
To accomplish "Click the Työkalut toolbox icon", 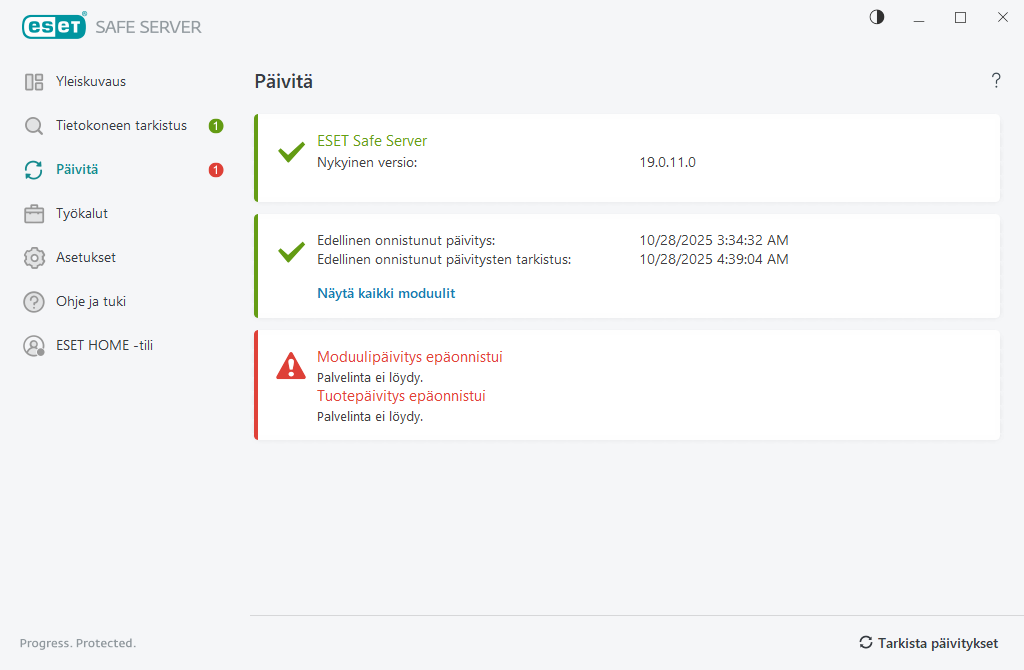I will pyautogui.click(x=34, y=214).
